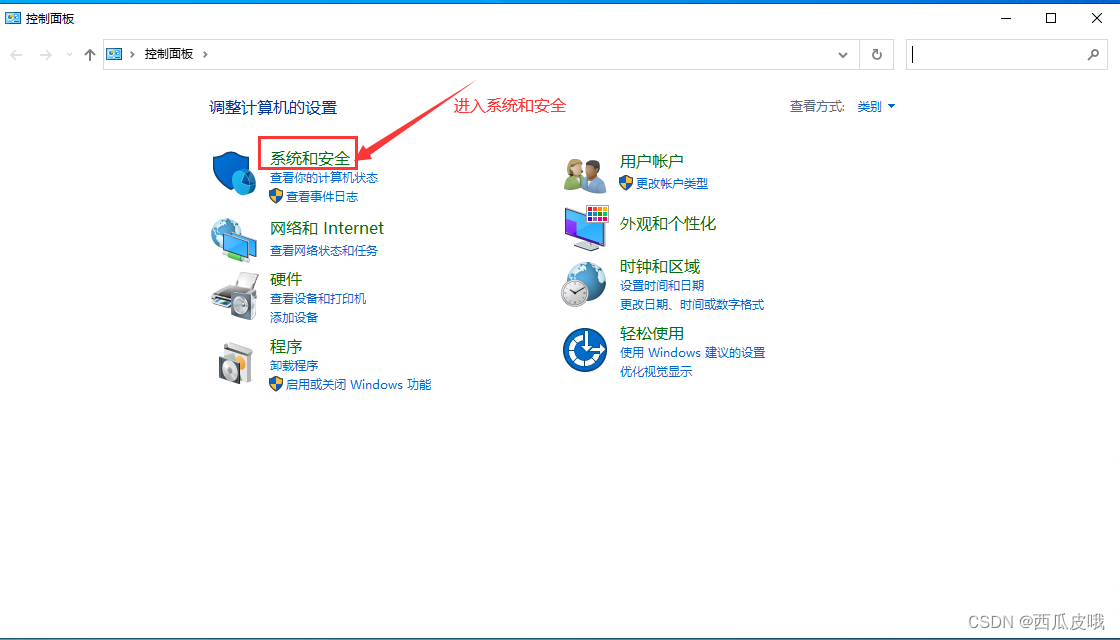Open 添加设备 link
Screen dimensions: 1120x640
[294, 317]
